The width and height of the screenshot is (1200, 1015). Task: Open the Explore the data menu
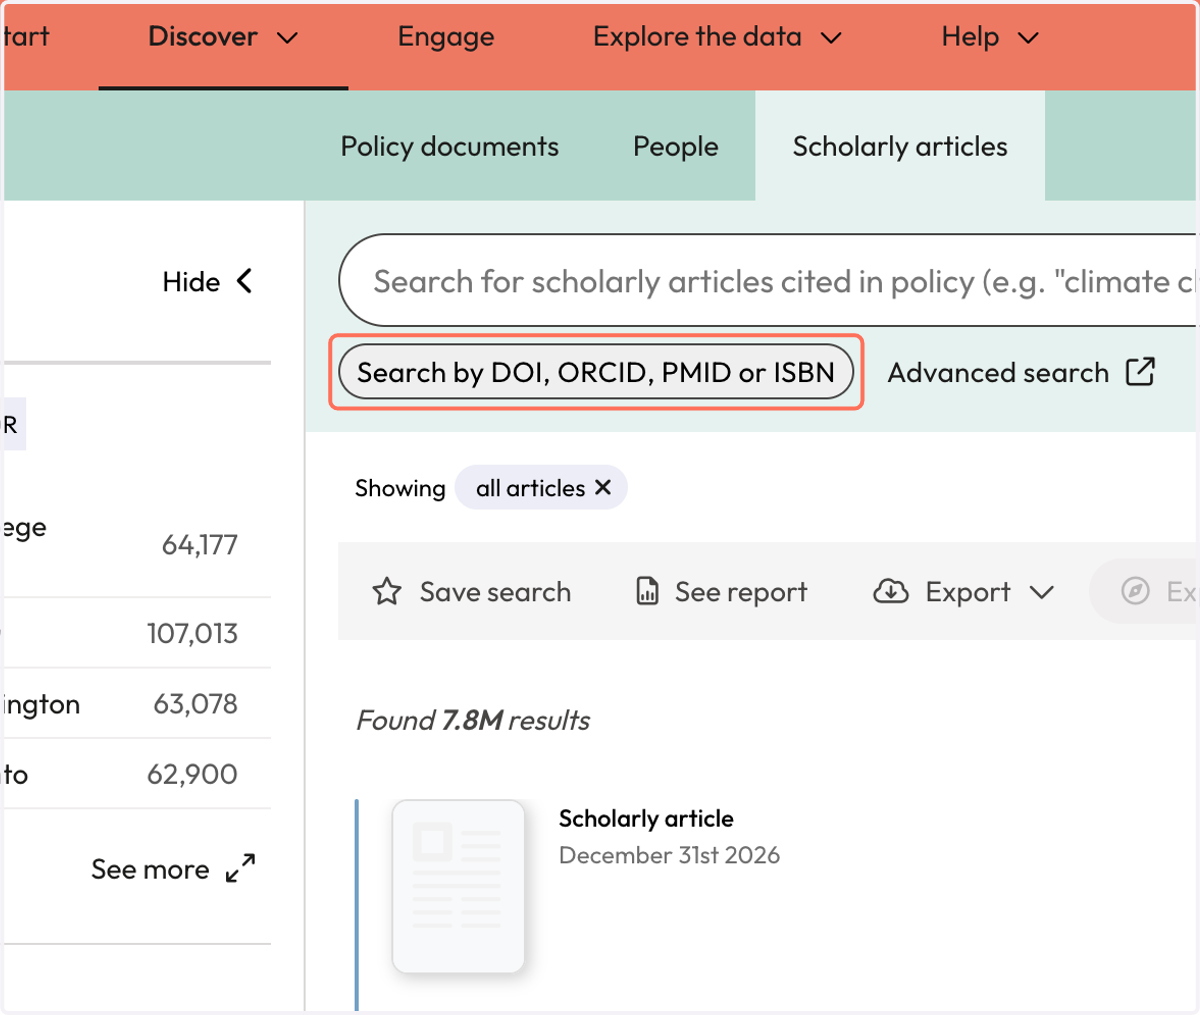pos(717,38)
